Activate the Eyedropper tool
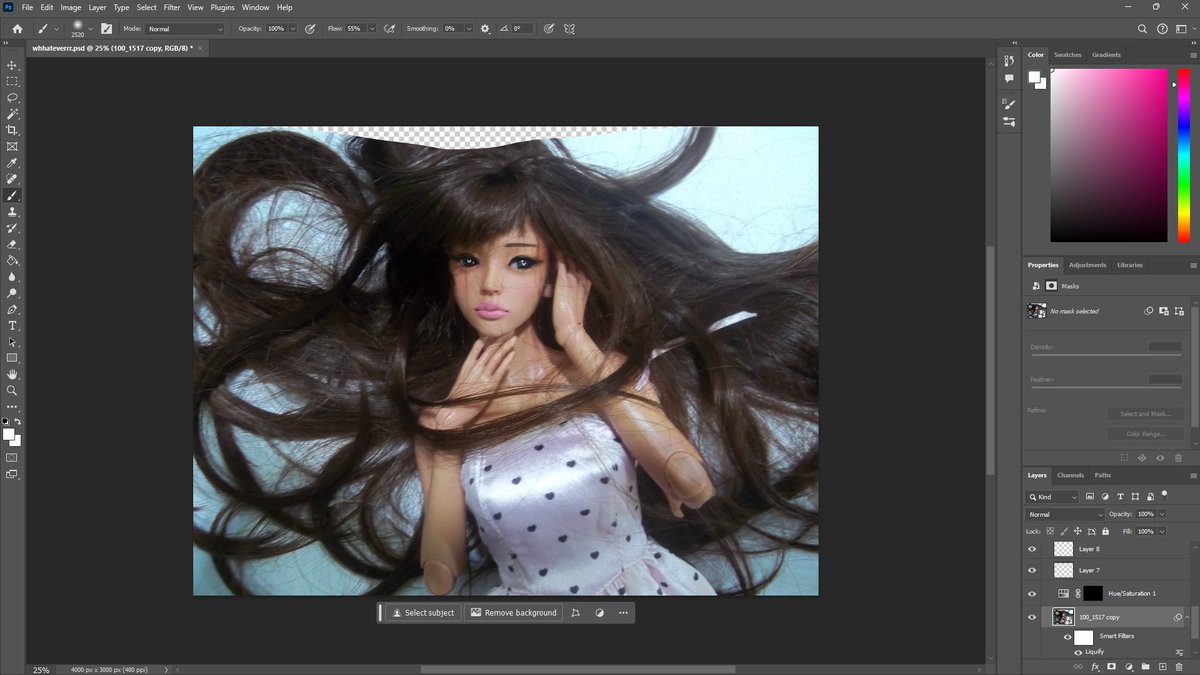1200x675 pixels. coord(12,163)
